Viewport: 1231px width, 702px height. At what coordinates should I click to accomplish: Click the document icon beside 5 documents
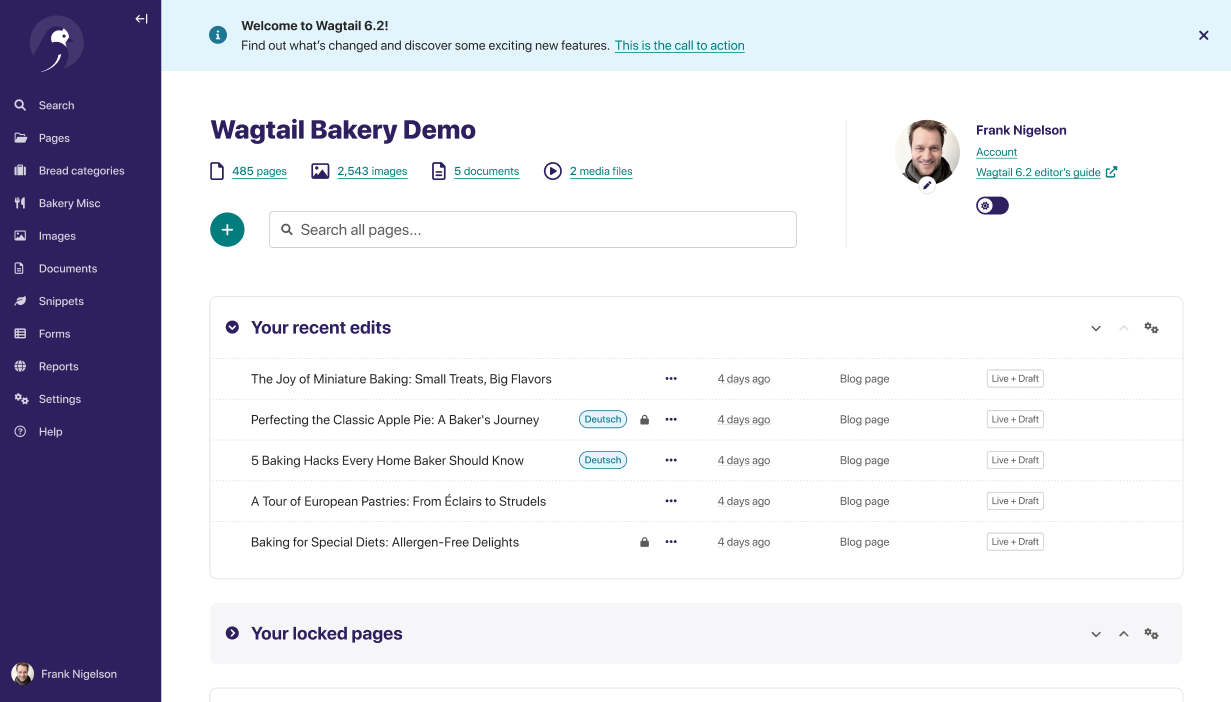tap(438, 171)
